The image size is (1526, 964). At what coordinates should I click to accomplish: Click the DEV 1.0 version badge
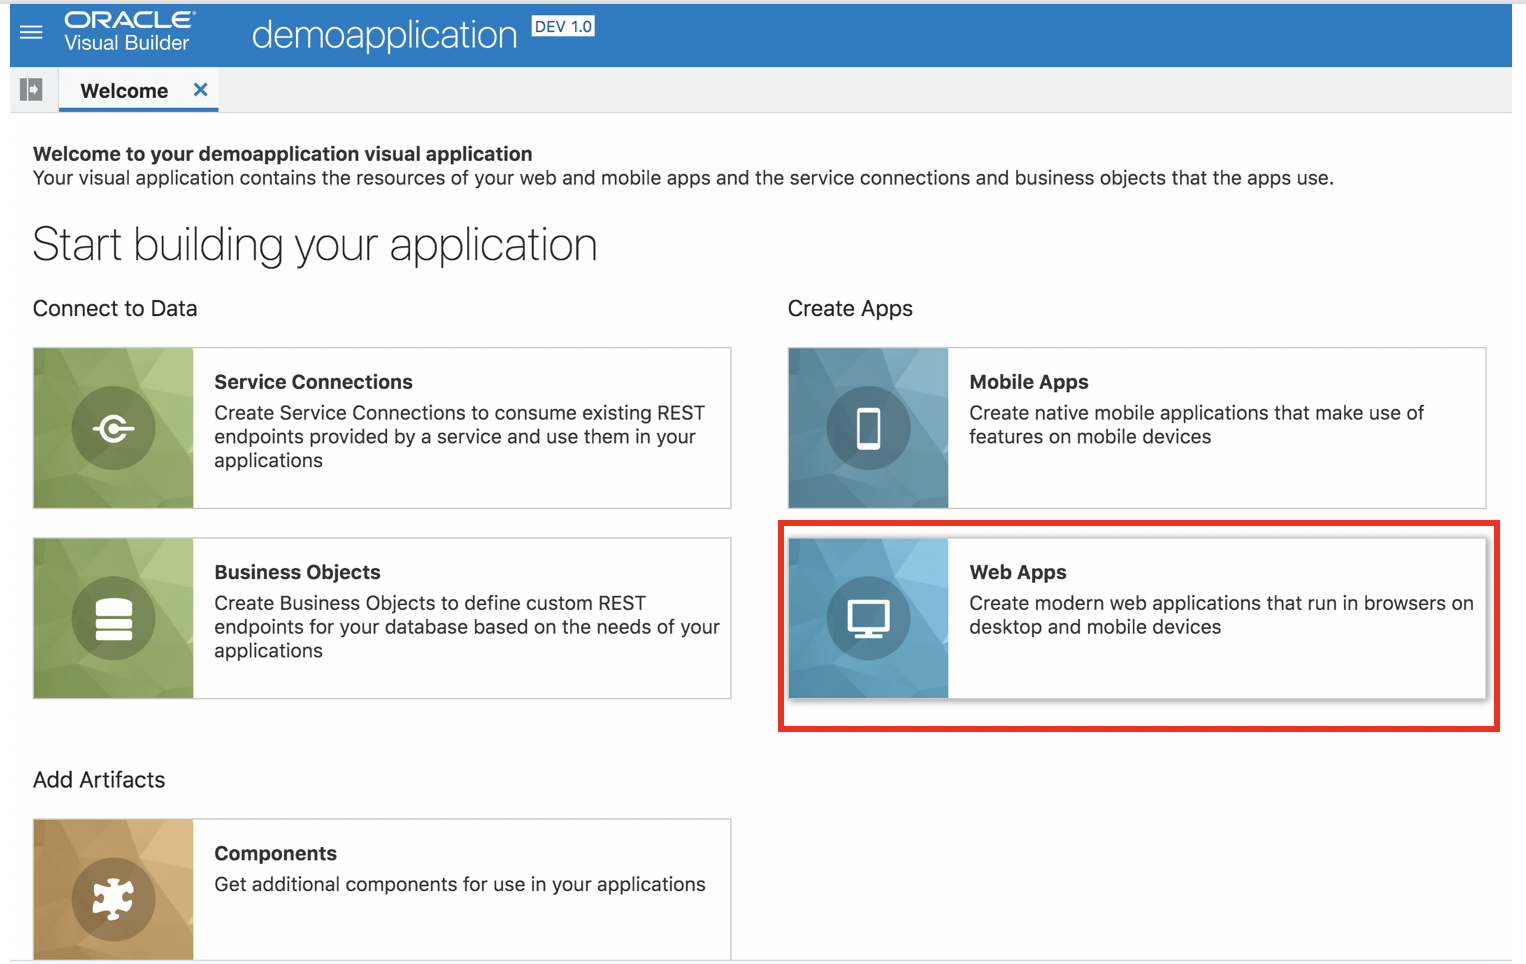563,27
